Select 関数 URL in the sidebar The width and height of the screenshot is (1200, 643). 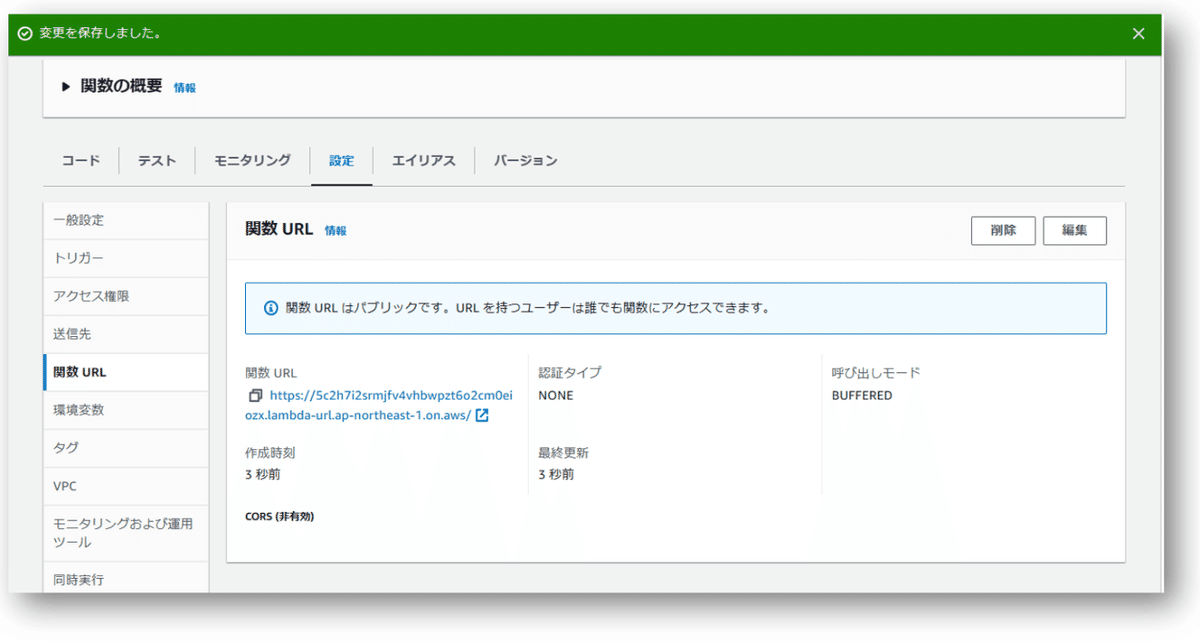(x=126, y=372)
